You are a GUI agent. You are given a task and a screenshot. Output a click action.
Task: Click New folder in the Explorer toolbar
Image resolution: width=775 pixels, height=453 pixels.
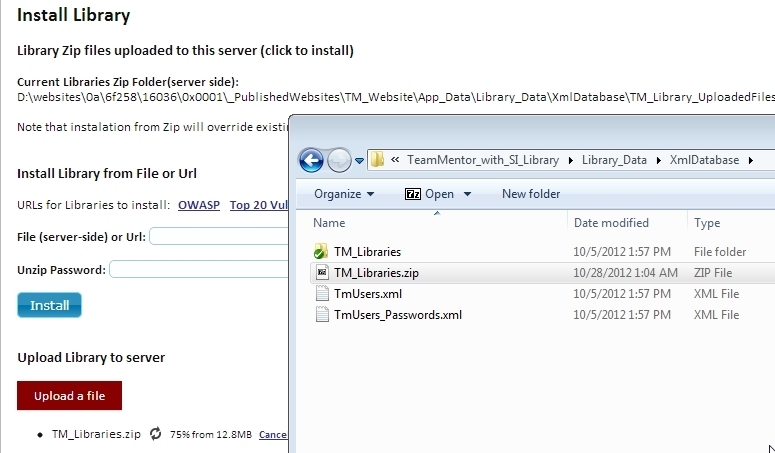pyautogui.click(x=531, y=194)
